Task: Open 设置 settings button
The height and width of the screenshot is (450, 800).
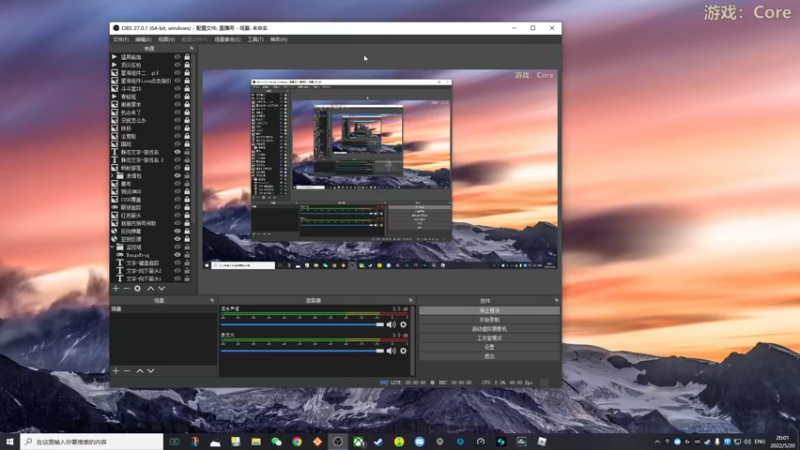Action: (x=489, y=347)
